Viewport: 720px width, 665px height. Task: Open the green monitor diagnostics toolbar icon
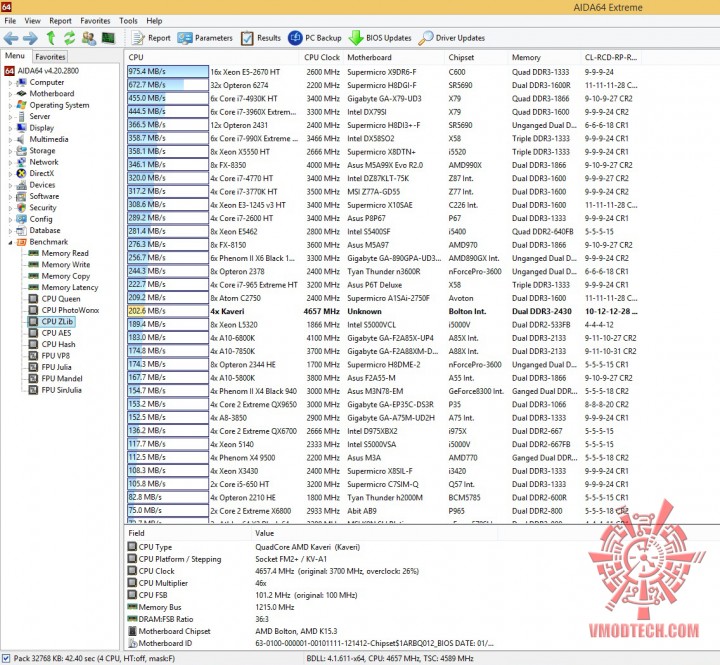[x=108, y=38]
